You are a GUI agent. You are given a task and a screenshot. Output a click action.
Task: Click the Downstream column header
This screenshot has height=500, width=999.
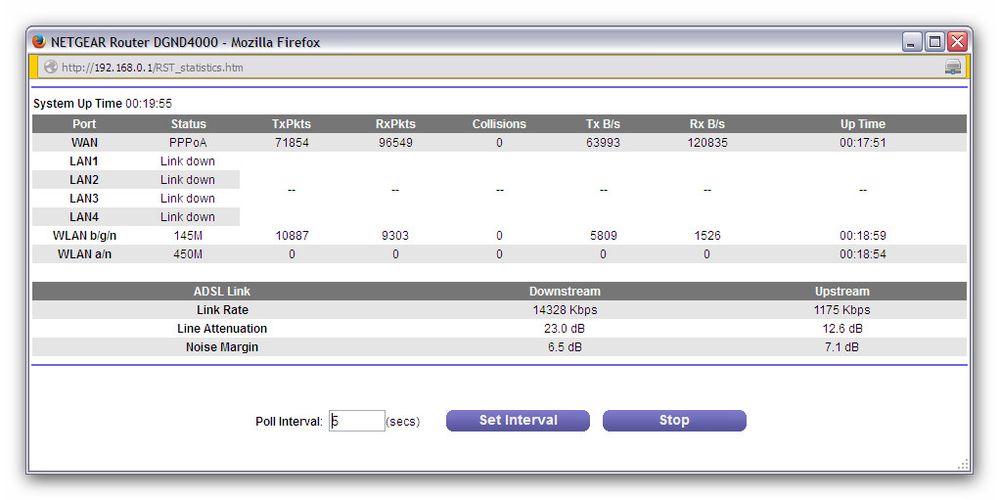pyautogui.click(x=564, y=291)
